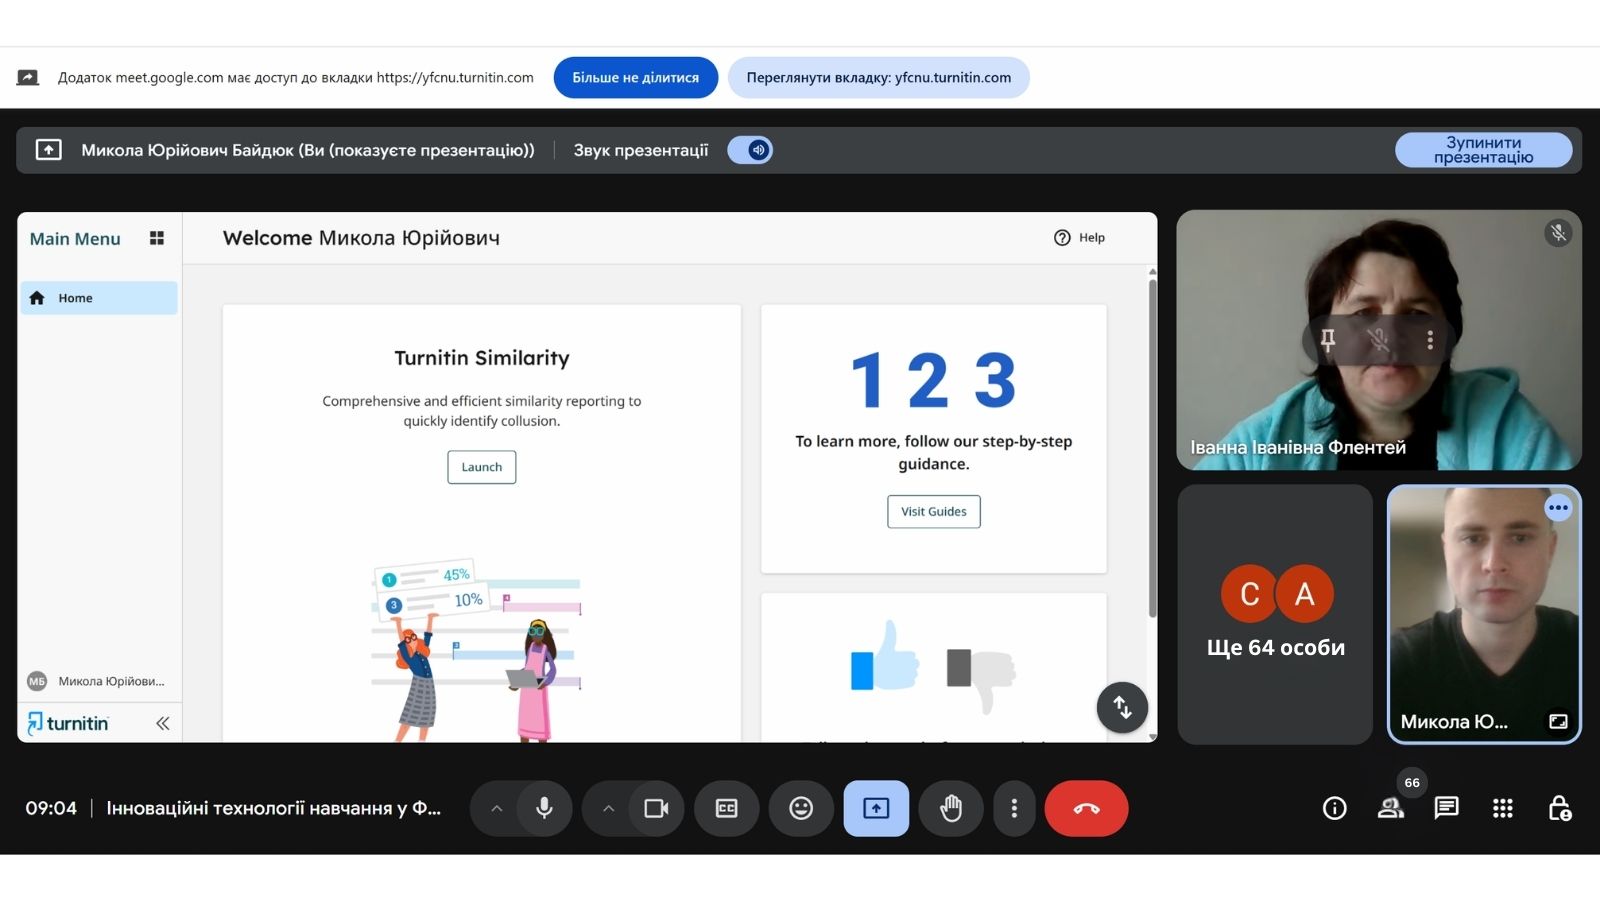Click the shared tab icon in notification bar

[x=28, y=77]
